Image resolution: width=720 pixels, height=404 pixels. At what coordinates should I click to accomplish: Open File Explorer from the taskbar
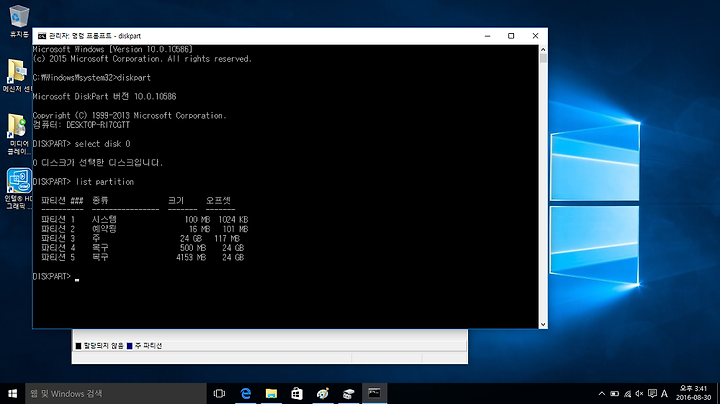(x=271, y=393)
